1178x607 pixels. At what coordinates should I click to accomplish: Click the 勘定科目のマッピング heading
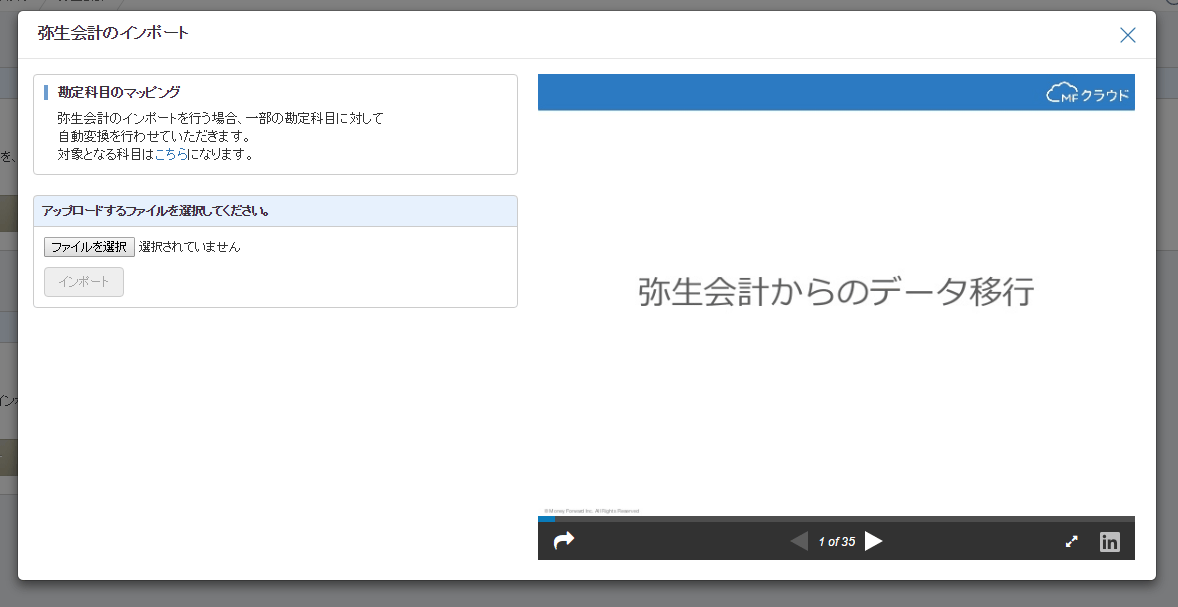tap(119, 92)
